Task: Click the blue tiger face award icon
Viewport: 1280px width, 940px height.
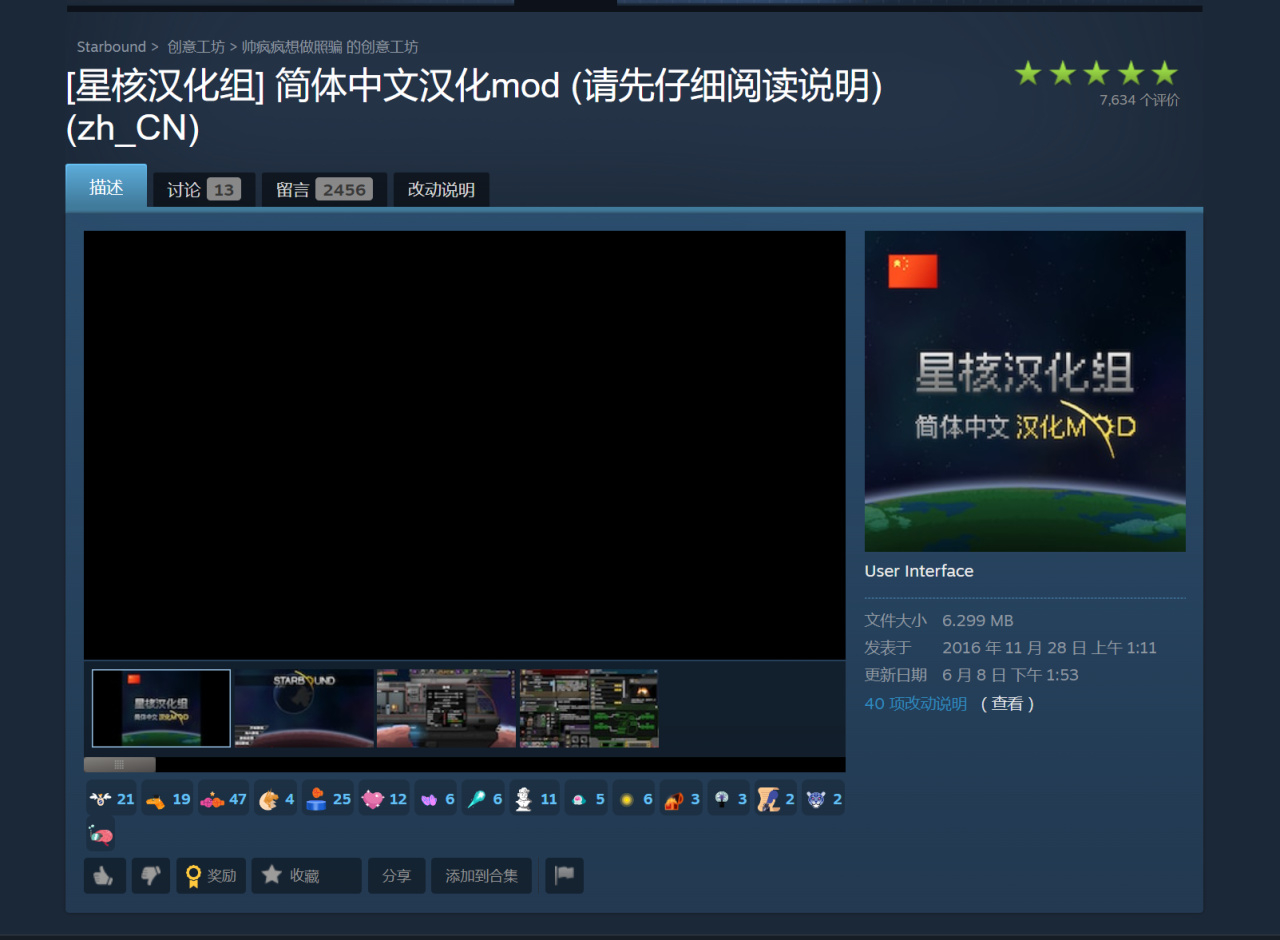Action: click(816, 799)
